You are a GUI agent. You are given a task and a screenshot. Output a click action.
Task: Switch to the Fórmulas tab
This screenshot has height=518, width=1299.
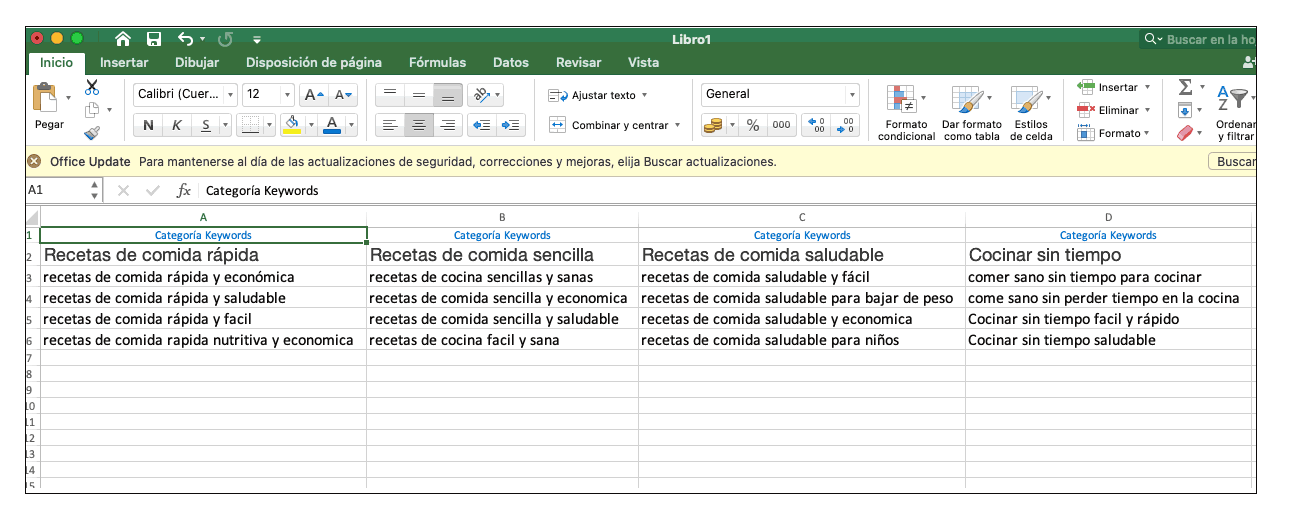pyautogui.click(x=437, y=62)
